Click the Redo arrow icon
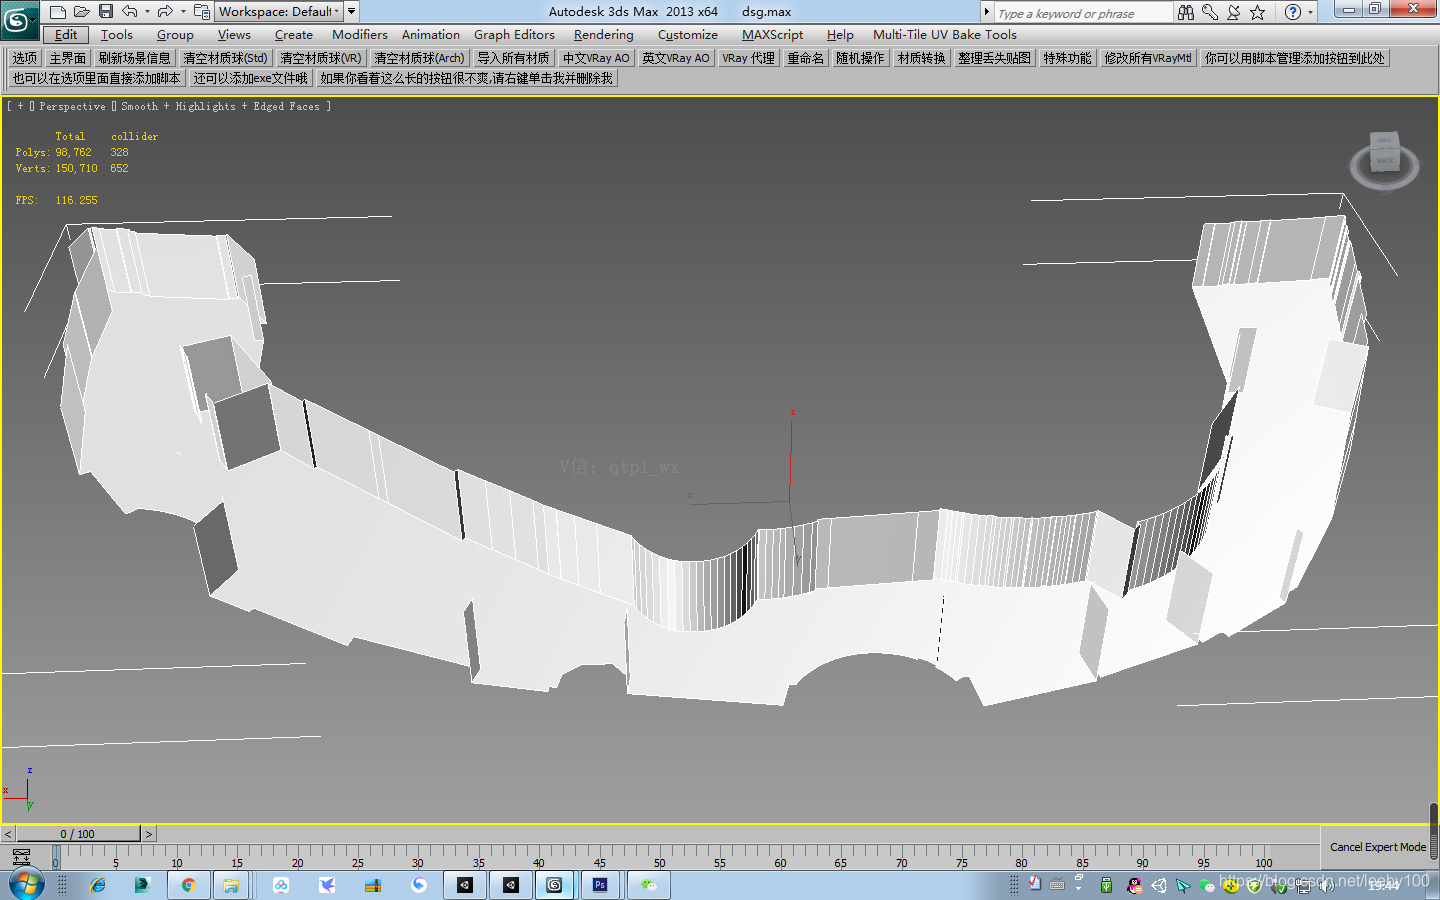 pos(165,12)
